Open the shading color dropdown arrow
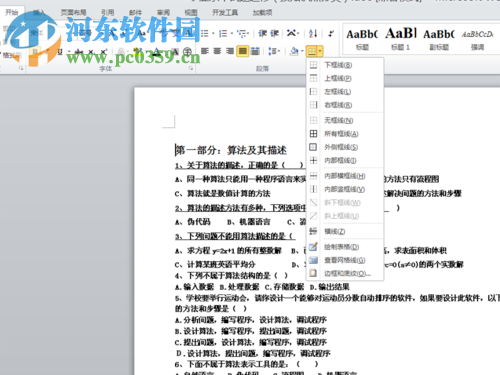 click(302, 51)
